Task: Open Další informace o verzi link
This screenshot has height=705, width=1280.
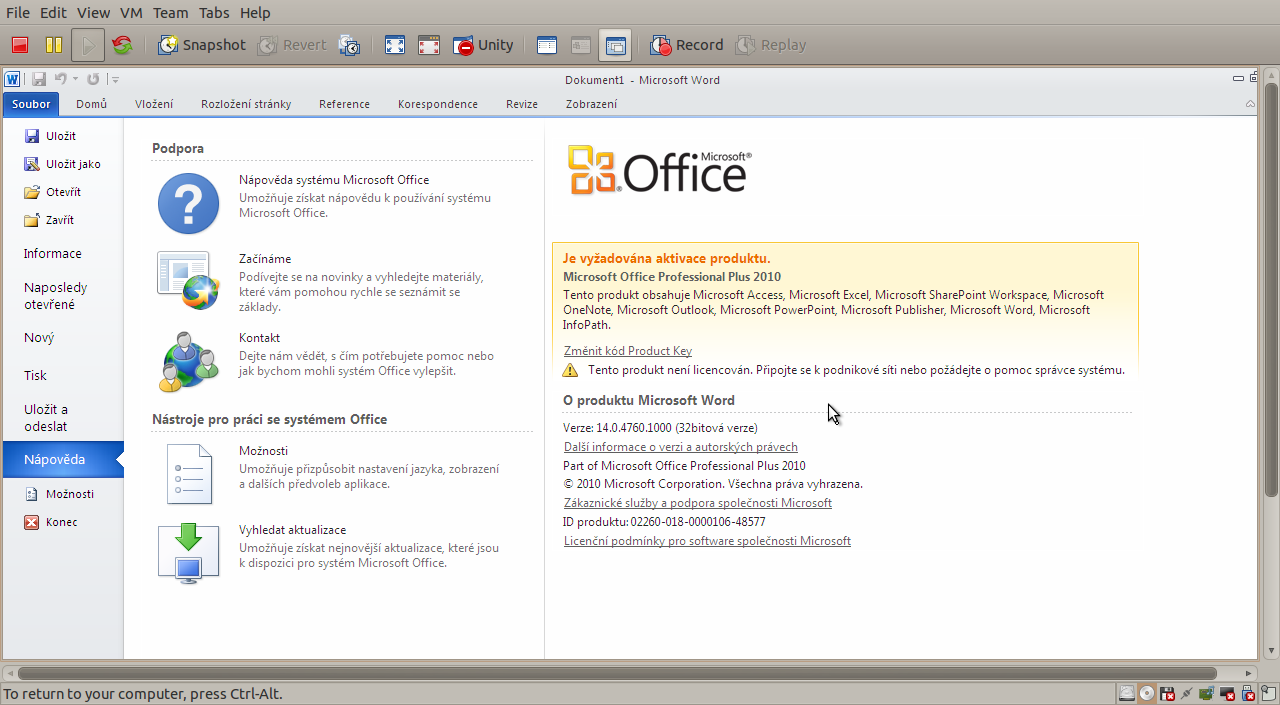Action: [x=681, y=447]
